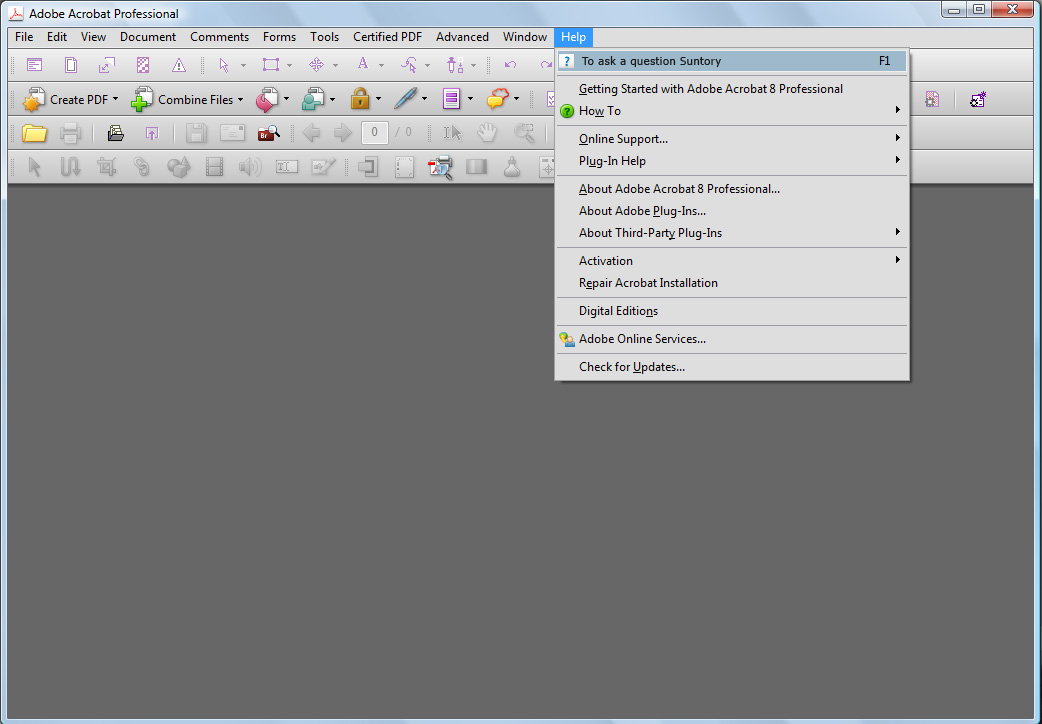Expand the How To submenu
The image size is (1042, 724).
click(x=732, y=111)
